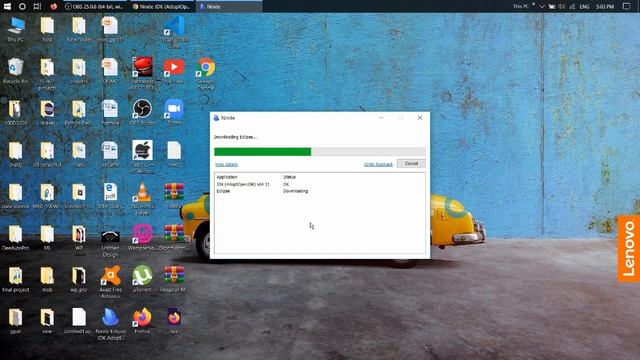Open the DeeAutoPro folder
Viewport: 640px width, 360px height.
pyautogui.click(x=16, y=238)
